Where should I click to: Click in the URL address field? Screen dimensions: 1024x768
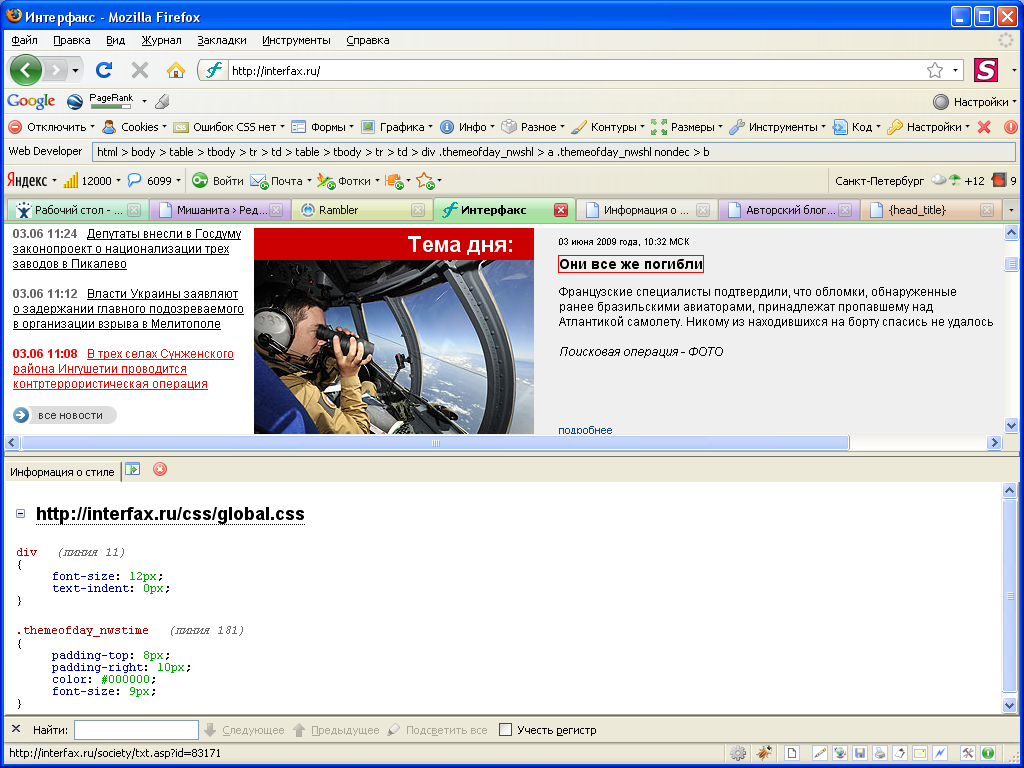(575, 71)
